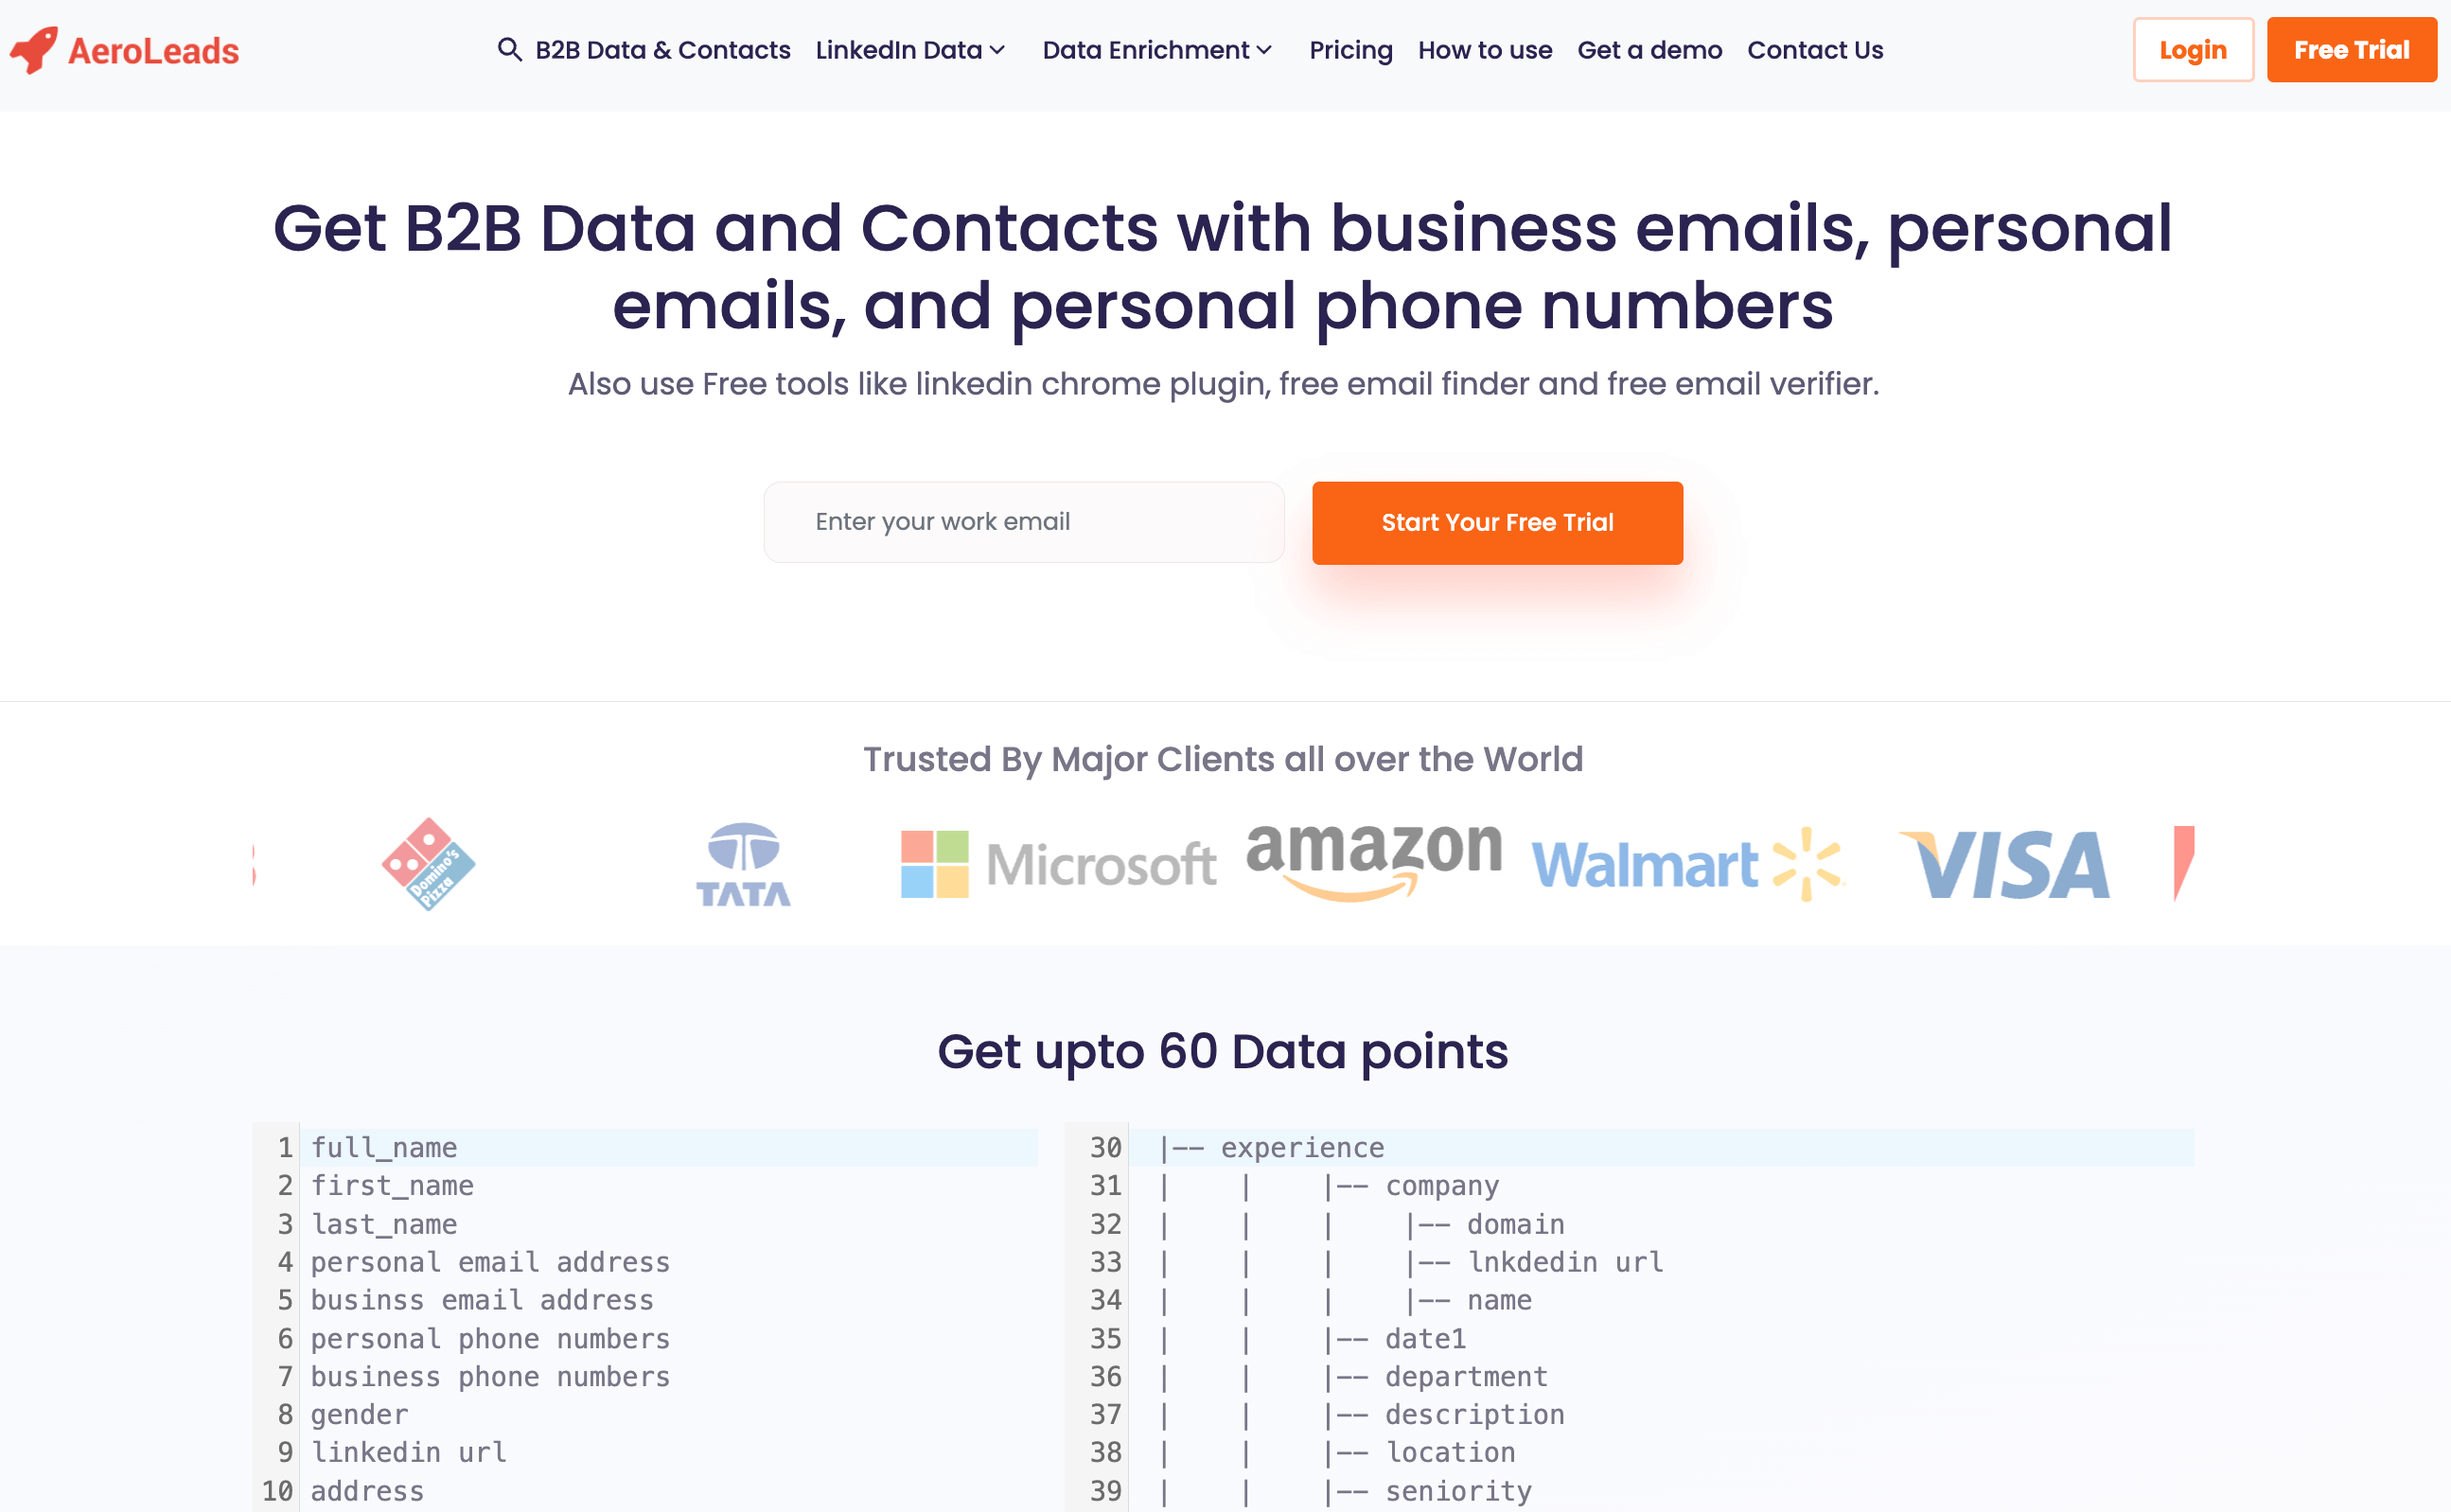
Task: Click the AeroLeads rocket logo icon
Action: [x=37, y=51]
